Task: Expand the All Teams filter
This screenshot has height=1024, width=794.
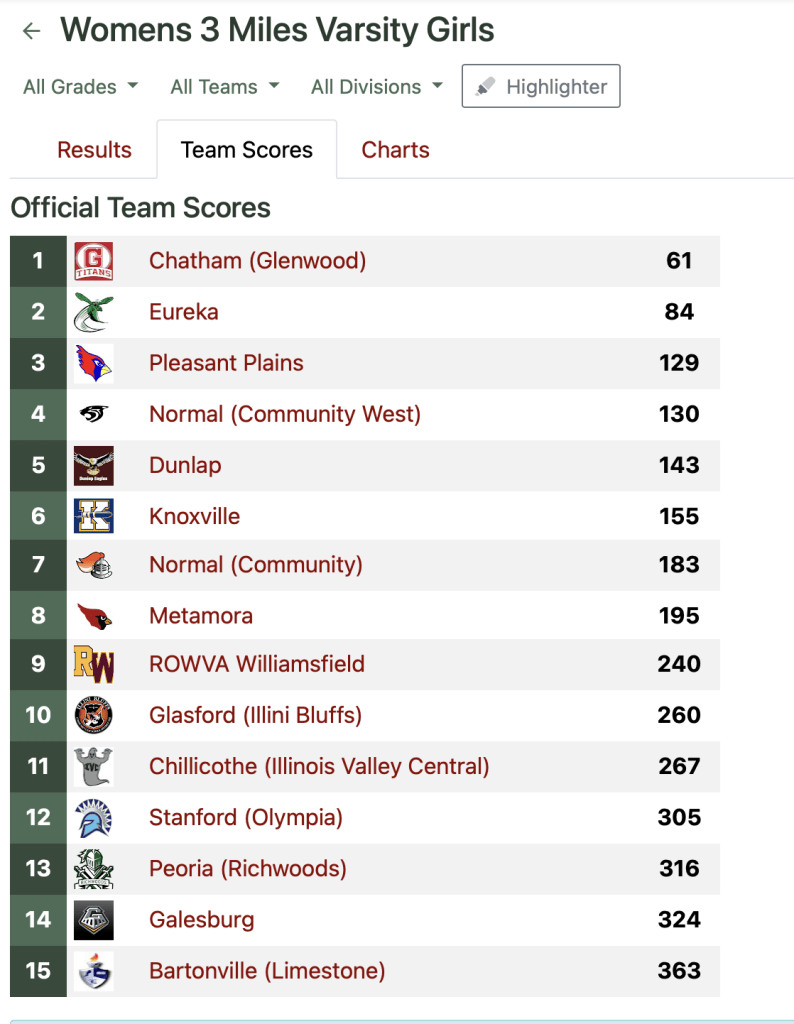Action: point(225,87)
